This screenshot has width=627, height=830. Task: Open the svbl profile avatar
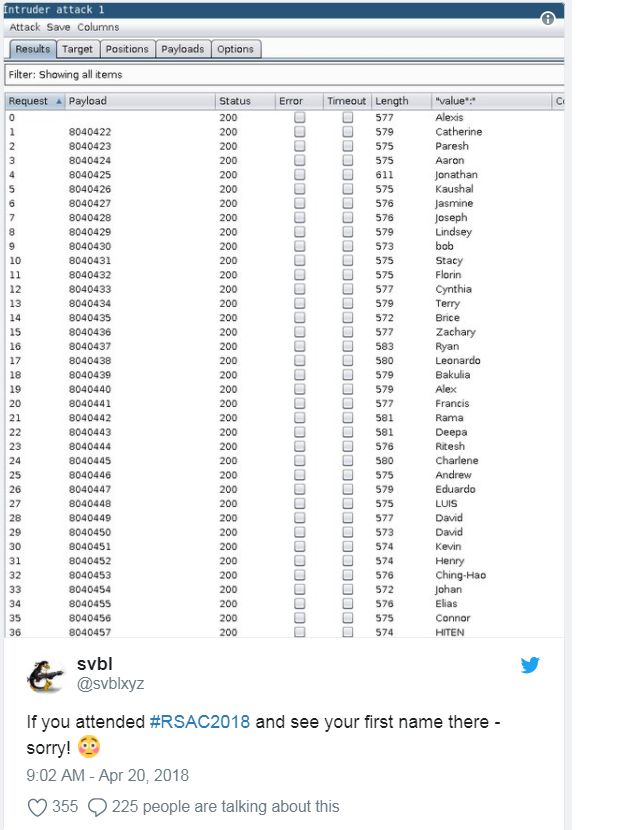point(45,675)
